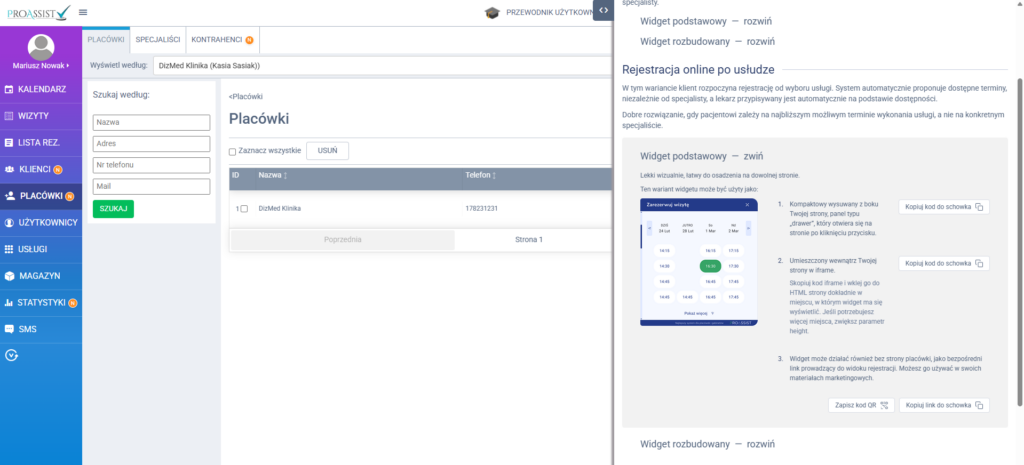Check the Zaznacz wszystkie checkbox
Image resolution: width=1024 pixels, height=465 pixels.
(x=233, y=152)
